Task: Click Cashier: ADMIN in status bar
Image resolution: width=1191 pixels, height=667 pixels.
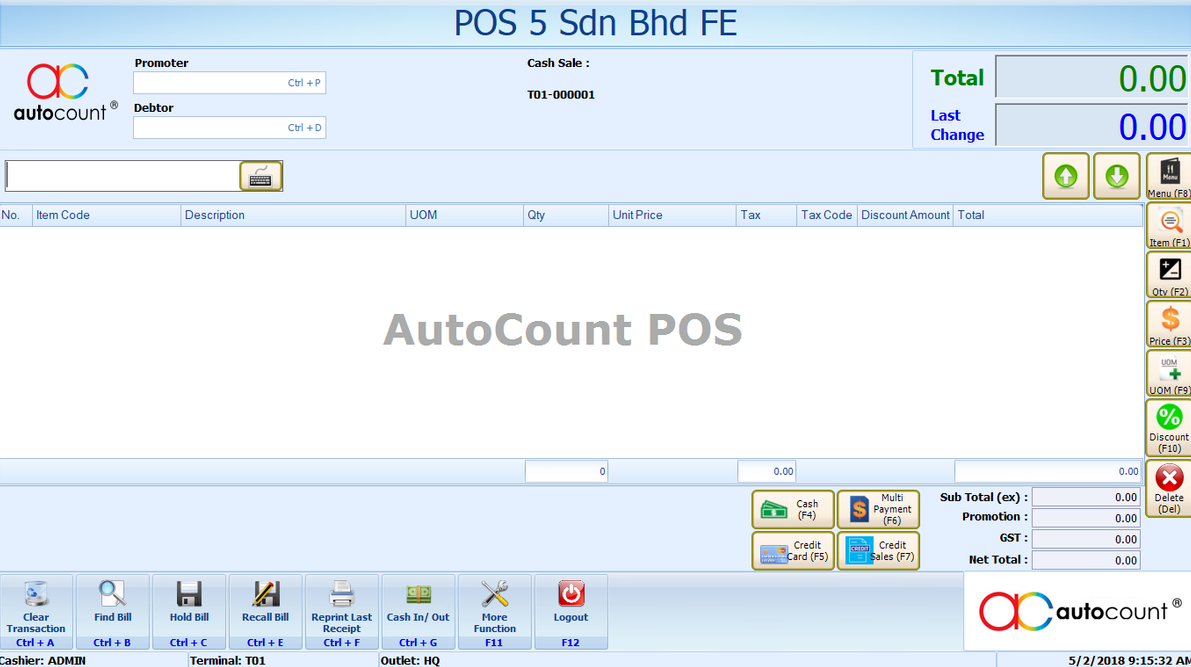Action: pos(43,660)
